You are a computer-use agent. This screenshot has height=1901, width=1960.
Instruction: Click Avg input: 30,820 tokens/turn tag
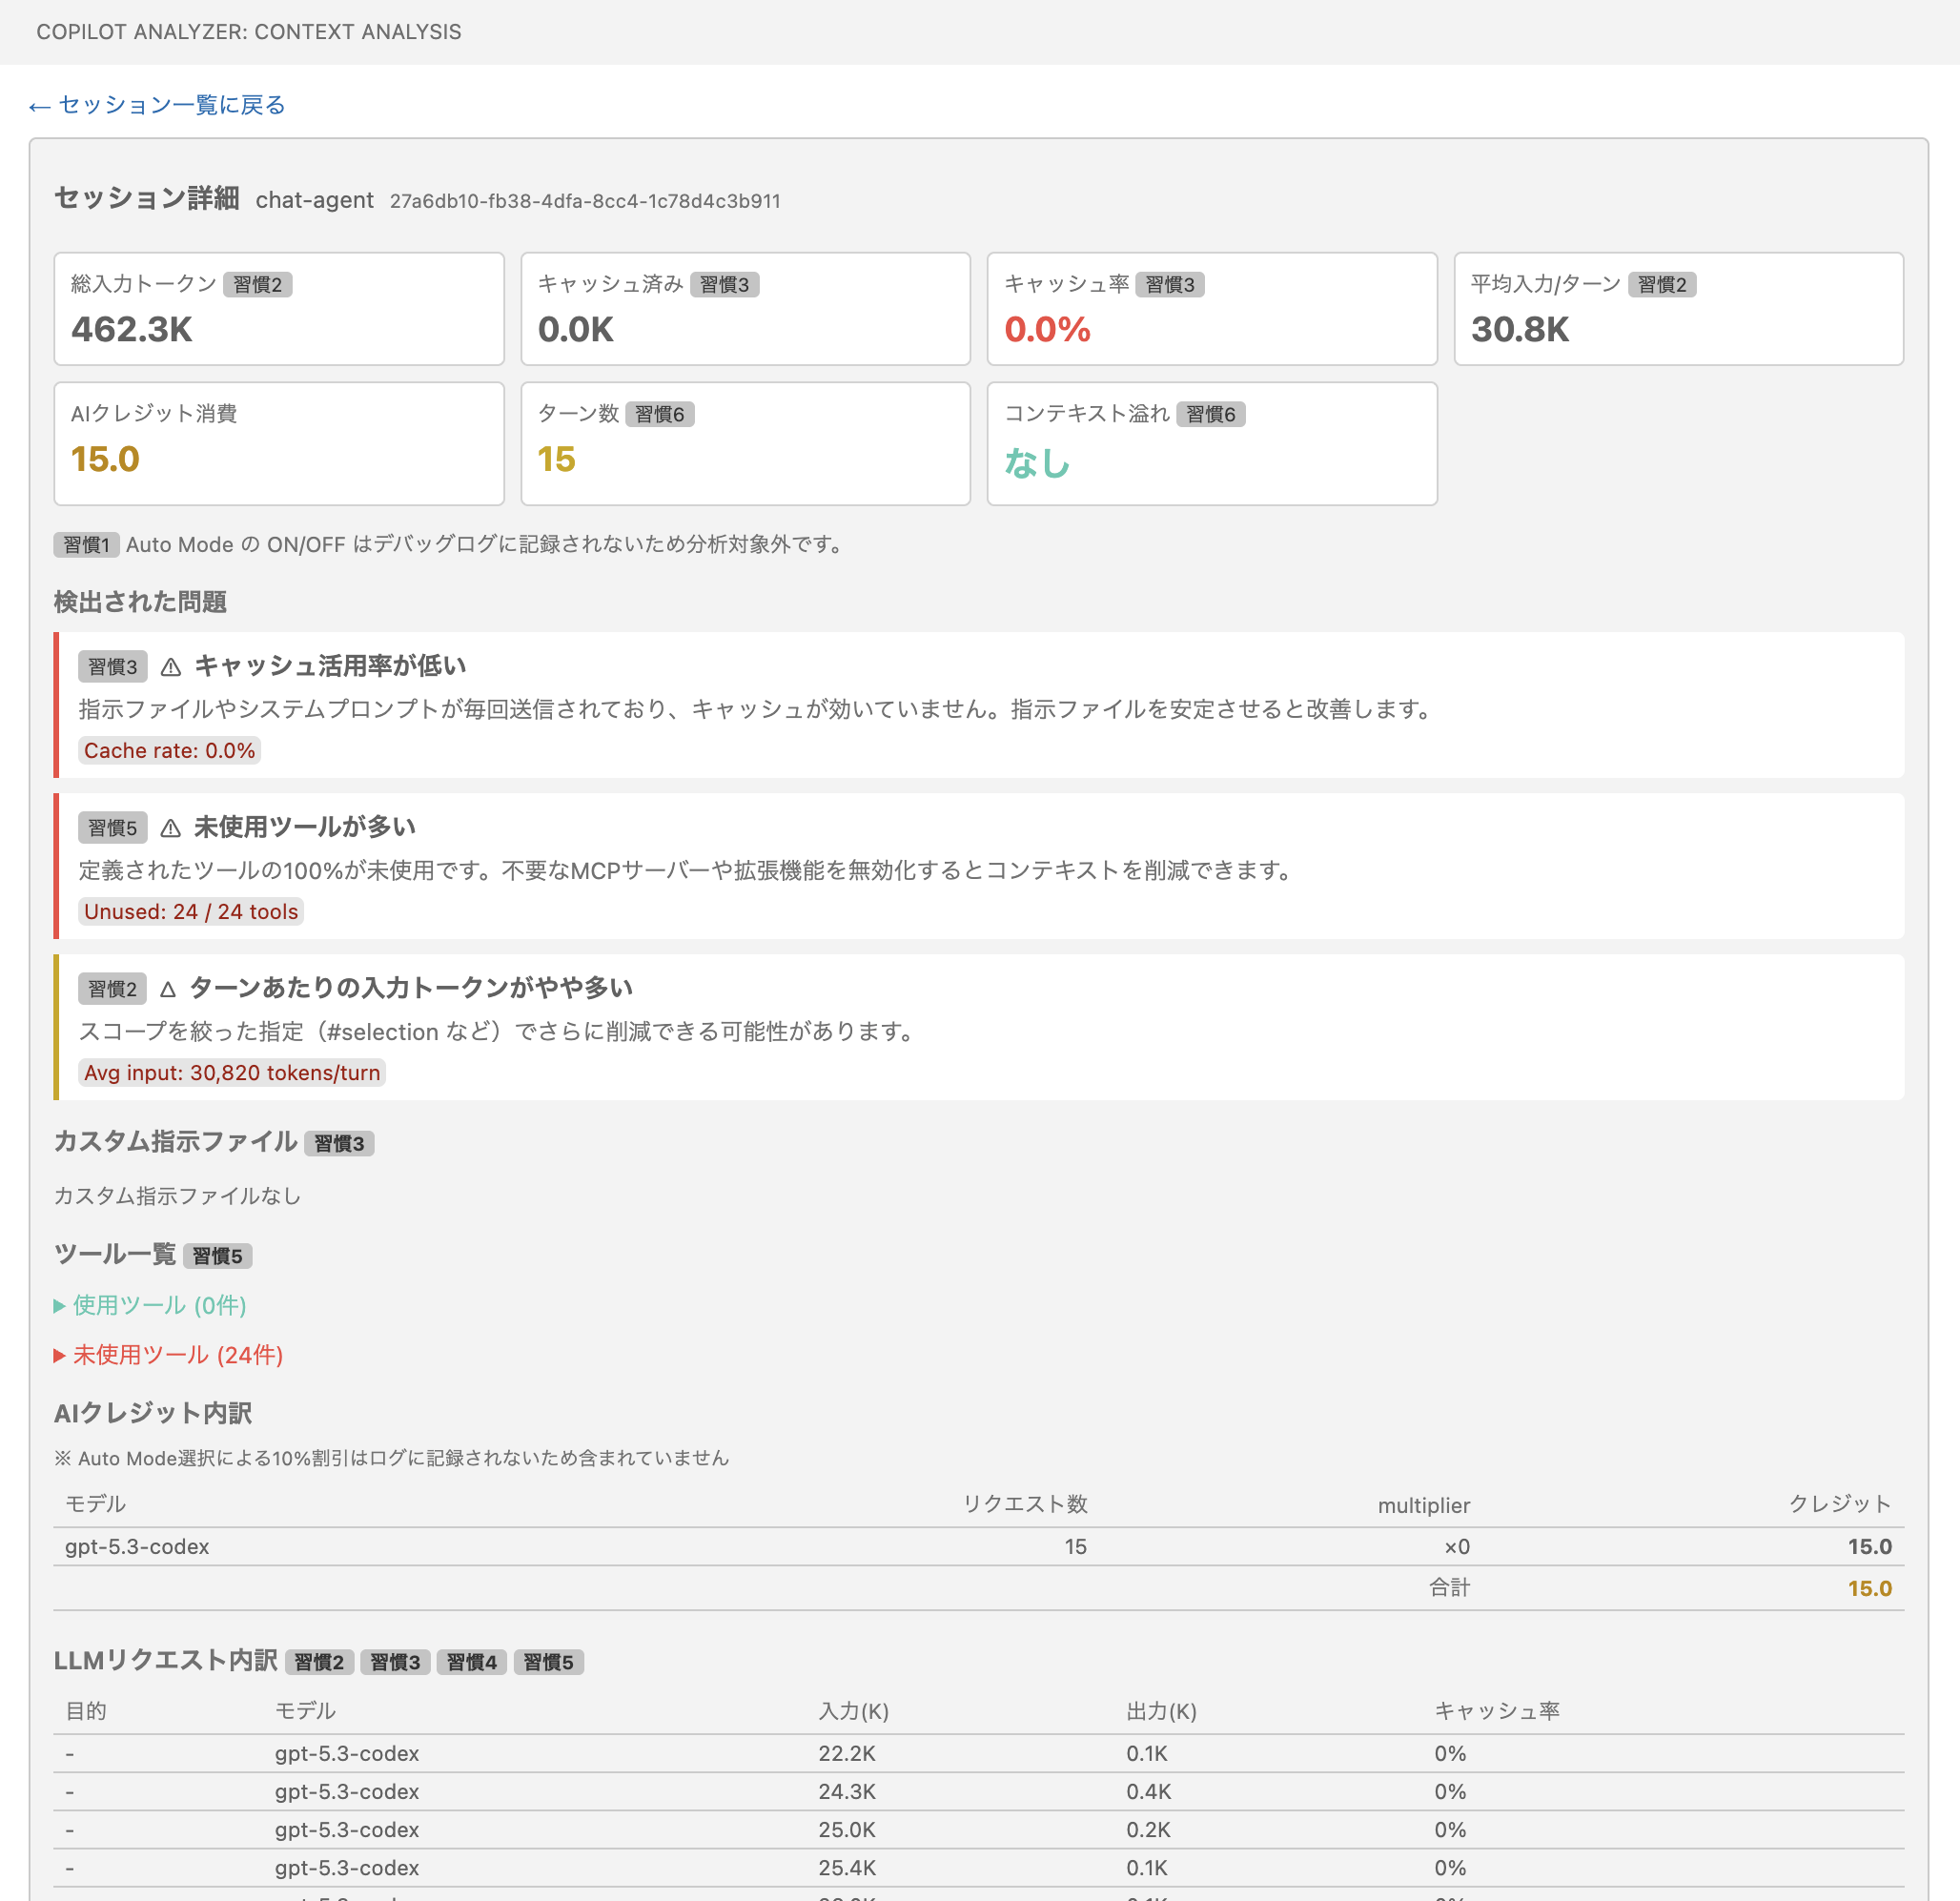[232, 1073]
